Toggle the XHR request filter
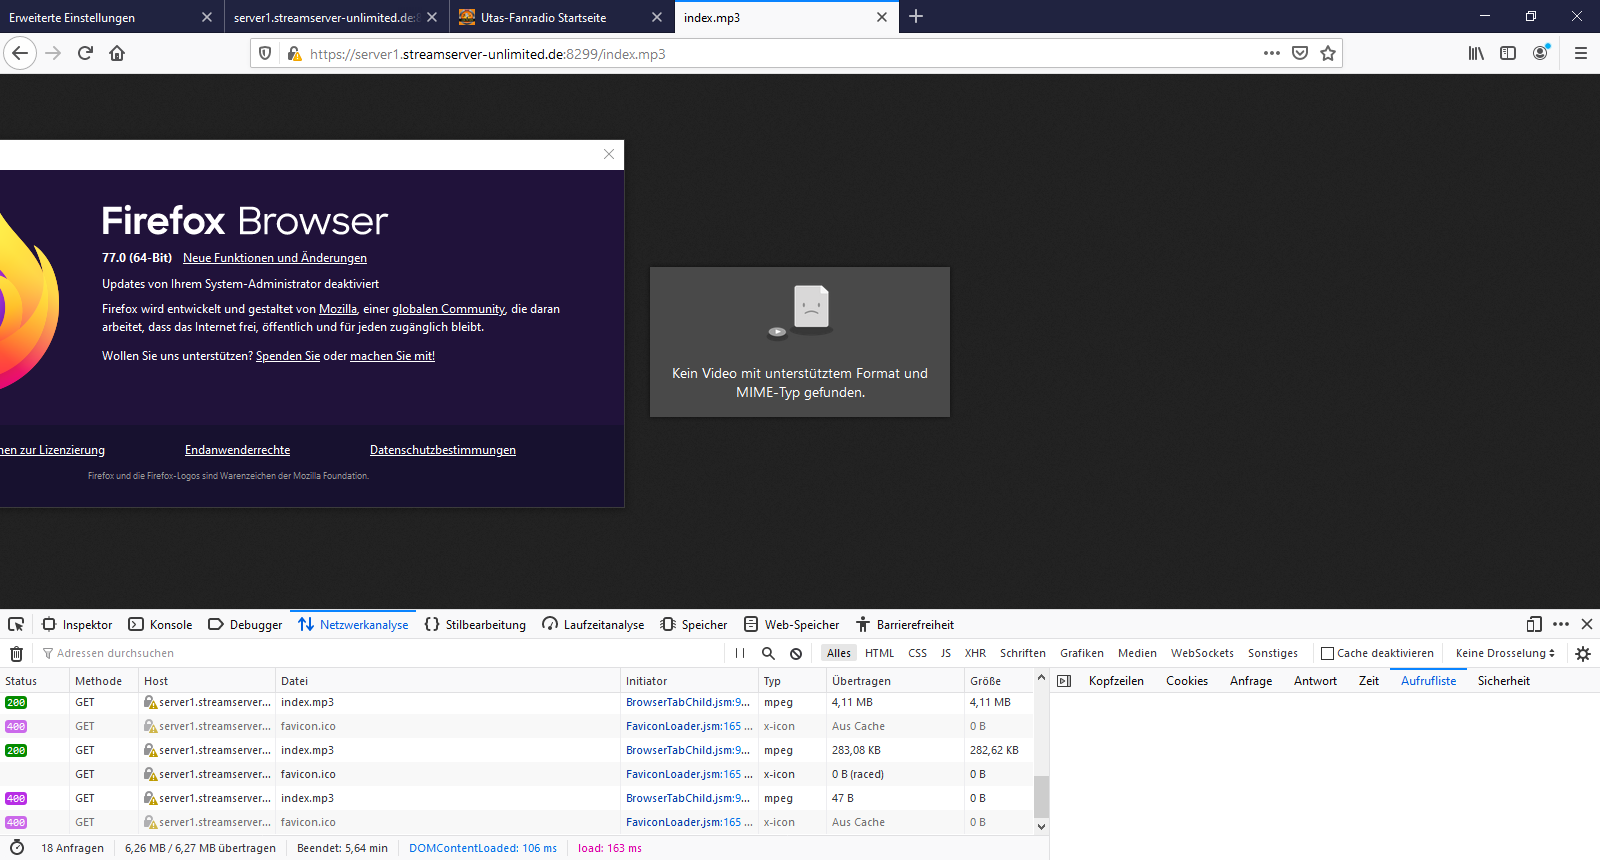This screenshot has height=860, width=1600. click(x=975, y=654)
